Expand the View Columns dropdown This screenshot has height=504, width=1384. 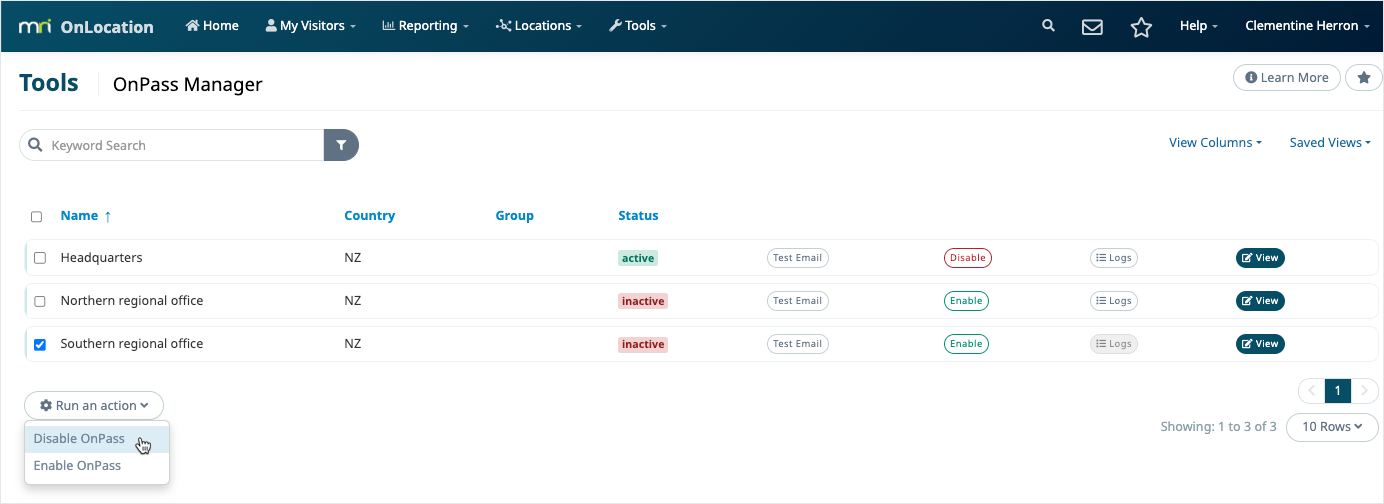pos(1215,143)
